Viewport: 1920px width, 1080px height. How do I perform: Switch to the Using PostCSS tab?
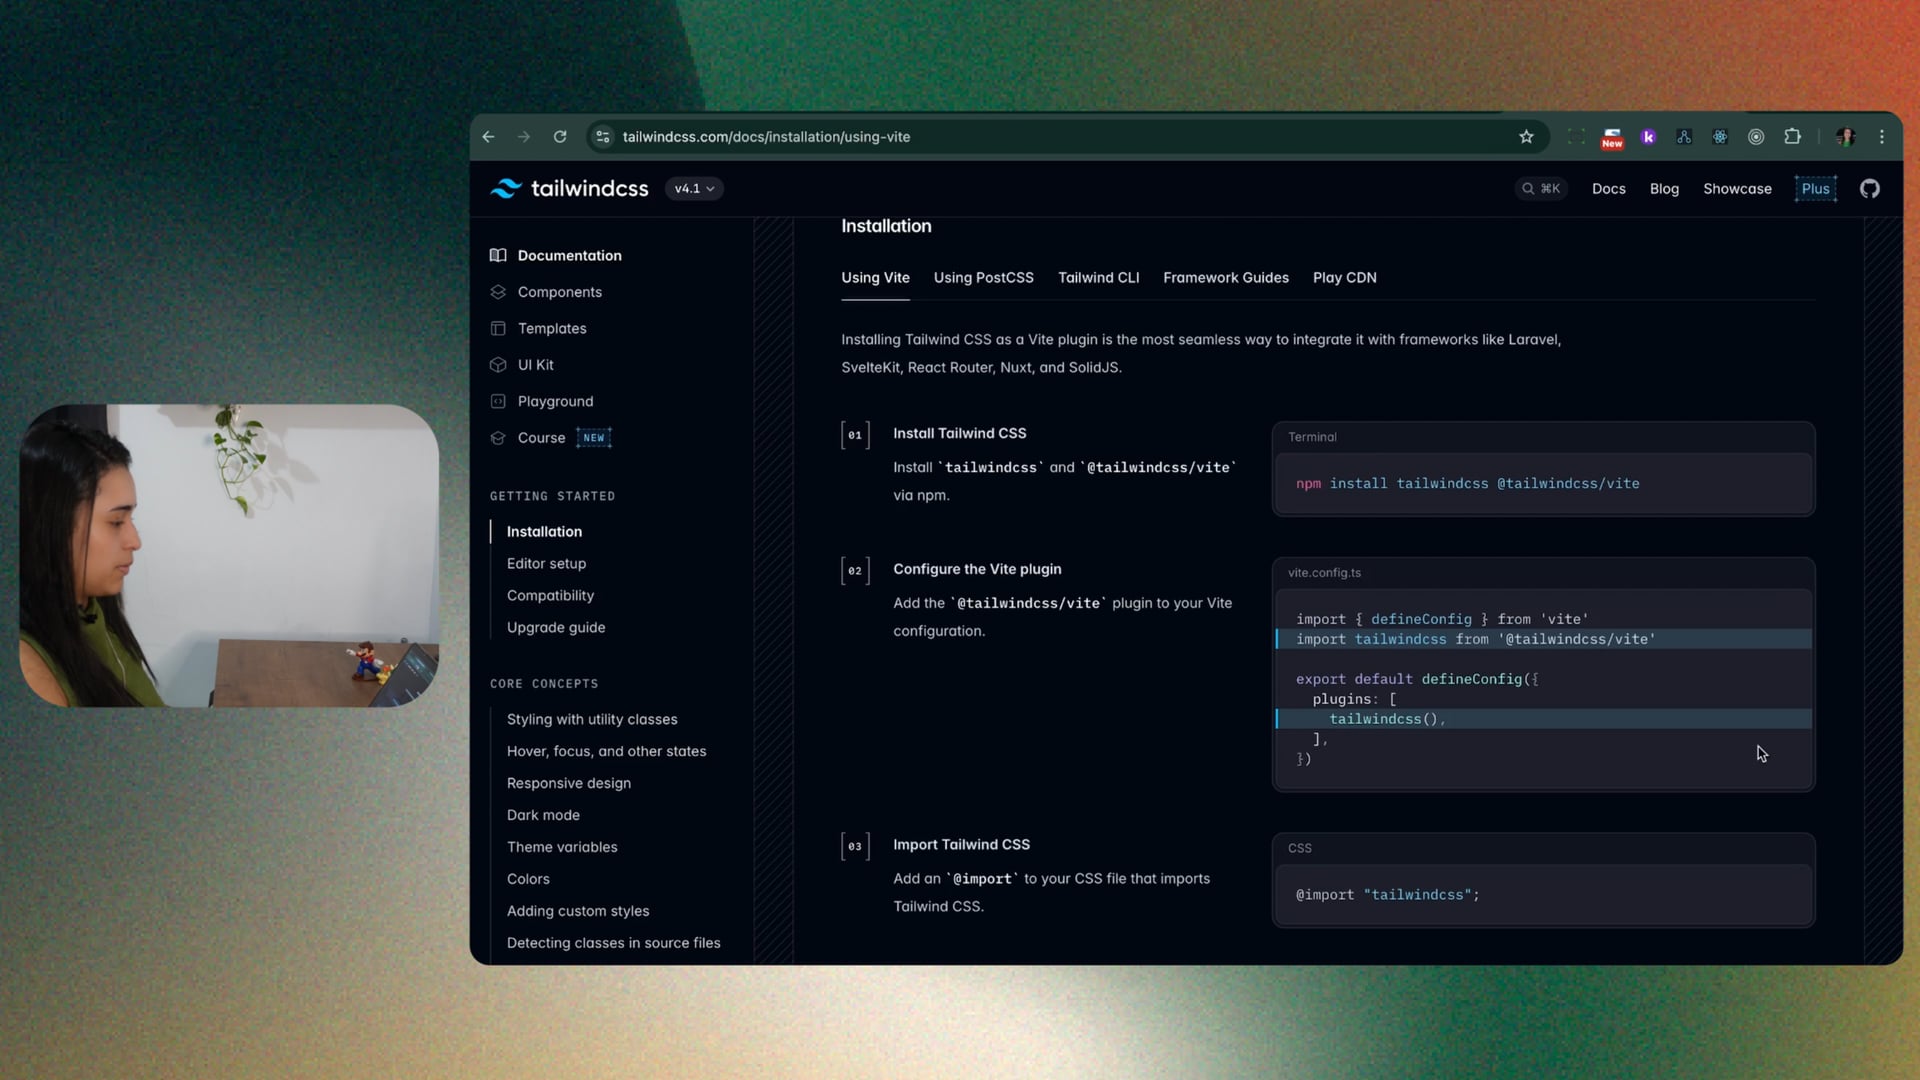click(983, 278)
